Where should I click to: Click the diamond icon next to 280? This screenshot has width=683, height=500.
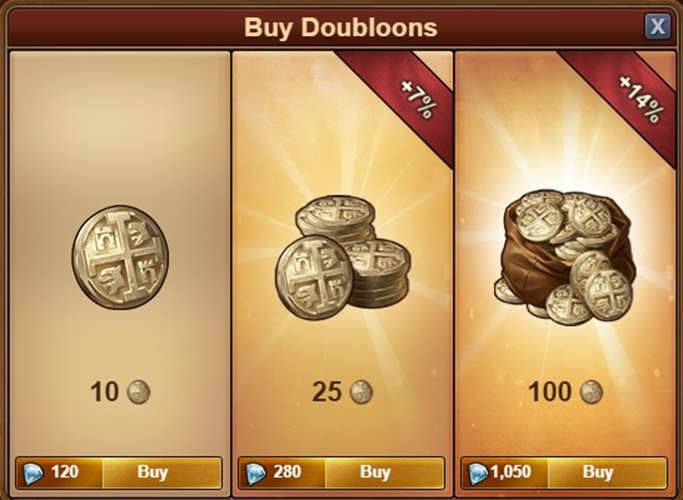[256, 473]
